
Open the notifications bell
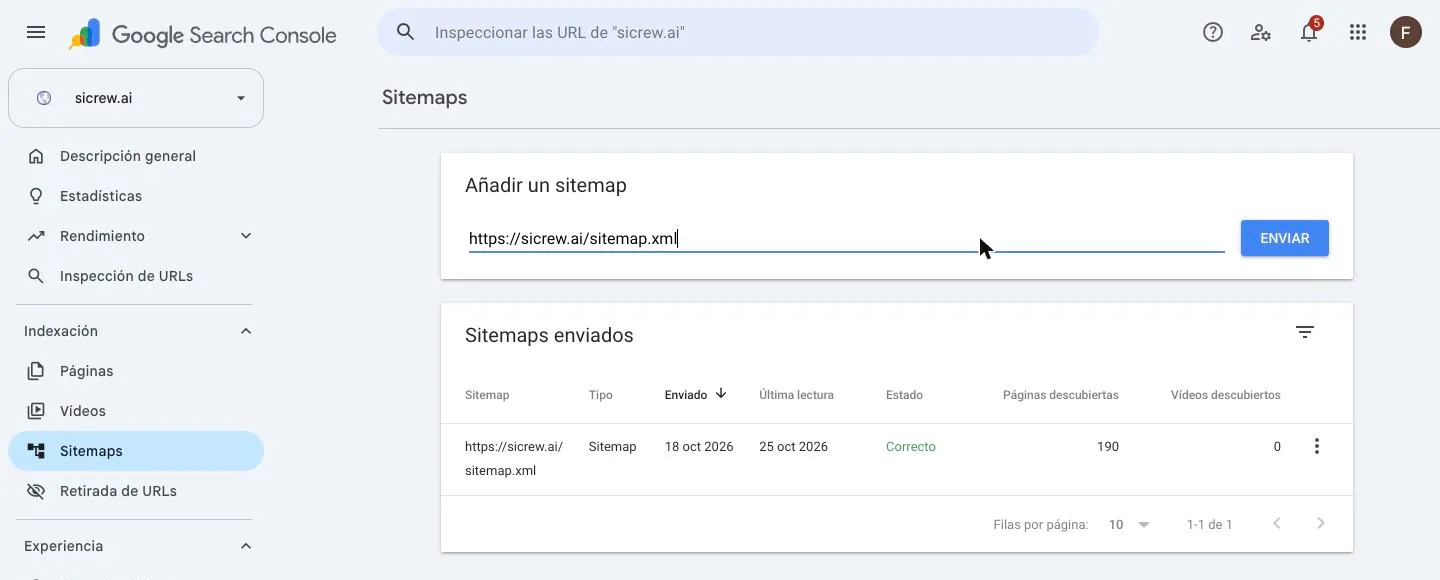coord(1309,32)
